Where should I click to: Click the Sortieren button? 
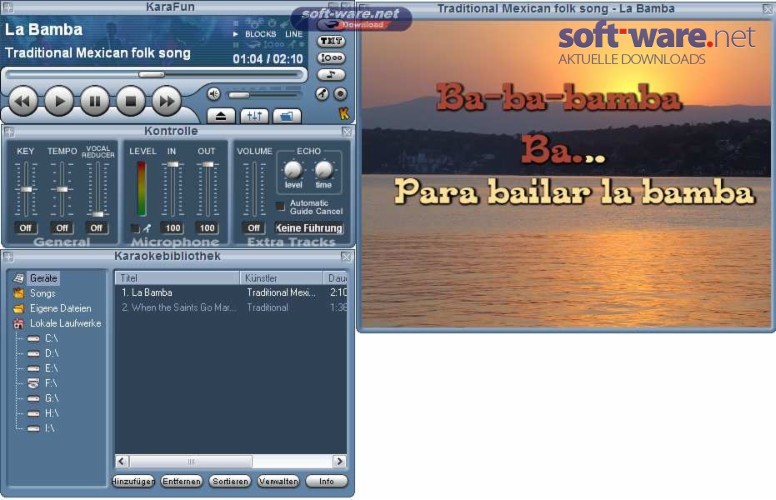(x=230, y=481)
